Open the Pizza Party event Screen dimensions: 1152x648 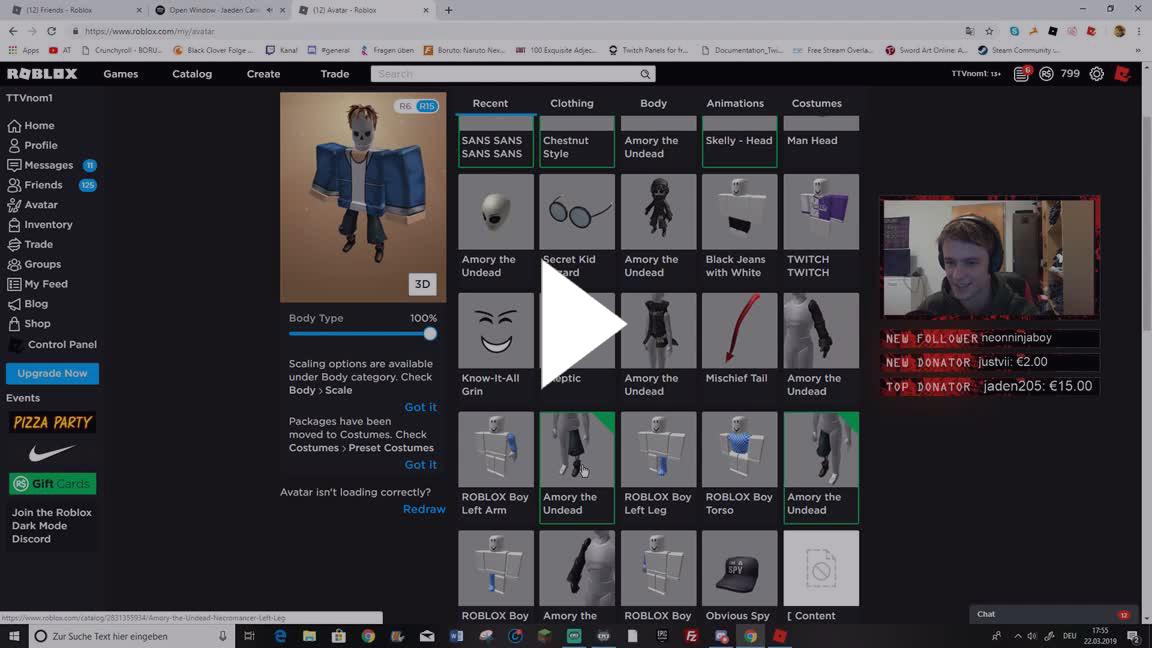52,422
